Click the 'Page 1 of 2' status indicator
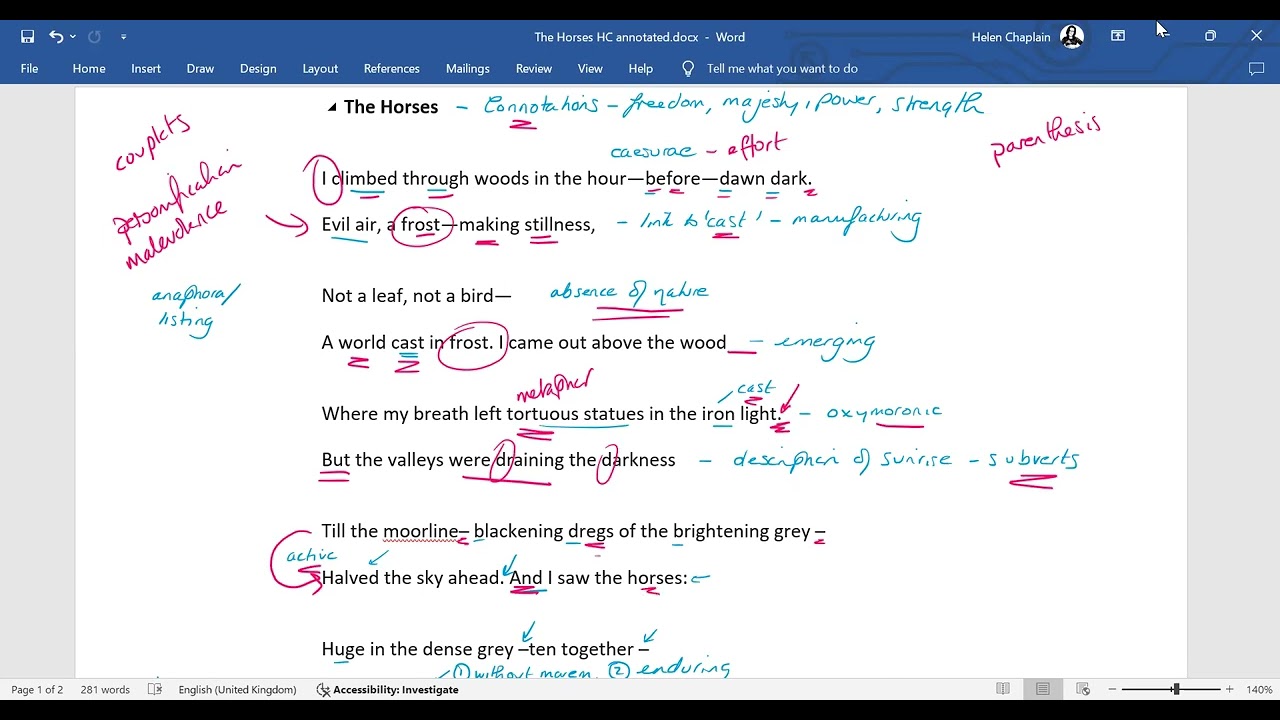This screenshot has width=1280, height=720. coord(37,690)
